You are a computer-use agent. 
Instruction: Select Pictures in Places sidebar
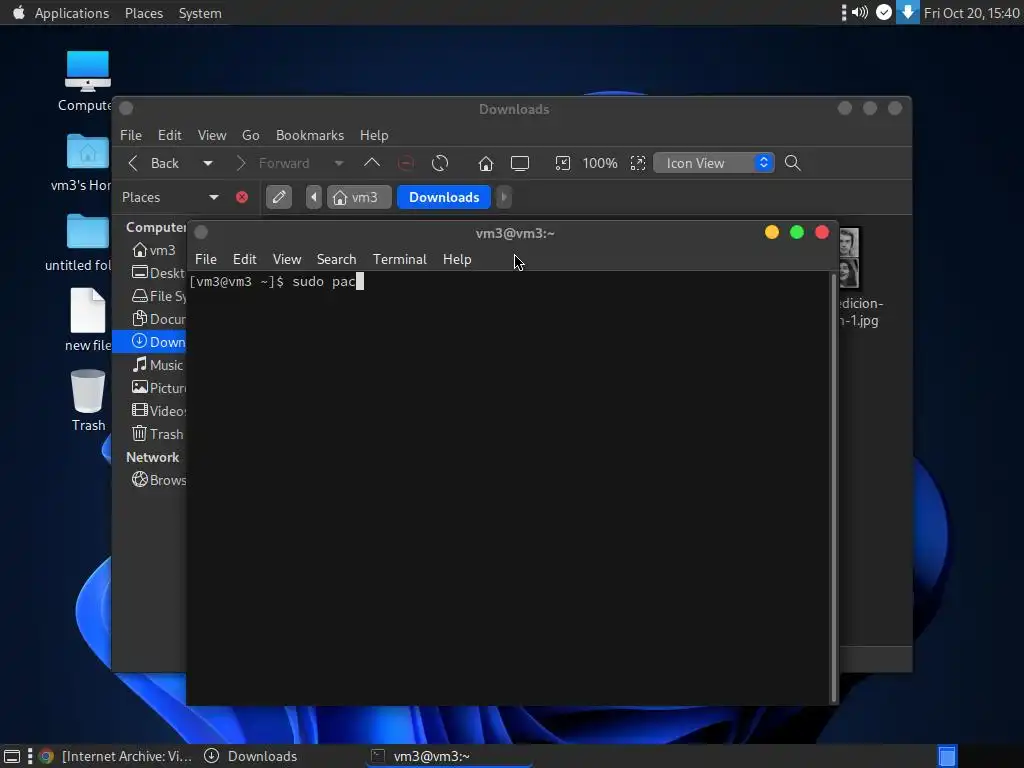(158, 388)
